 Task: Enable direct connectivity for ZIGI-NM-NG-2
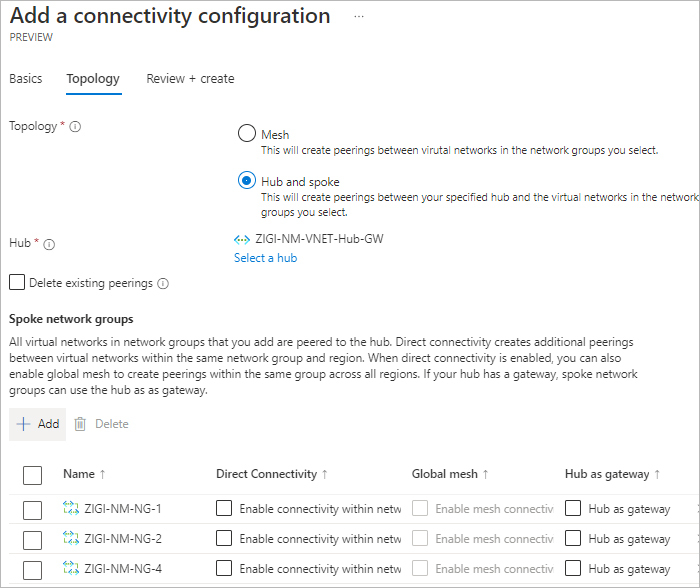[x=224, y=538]
